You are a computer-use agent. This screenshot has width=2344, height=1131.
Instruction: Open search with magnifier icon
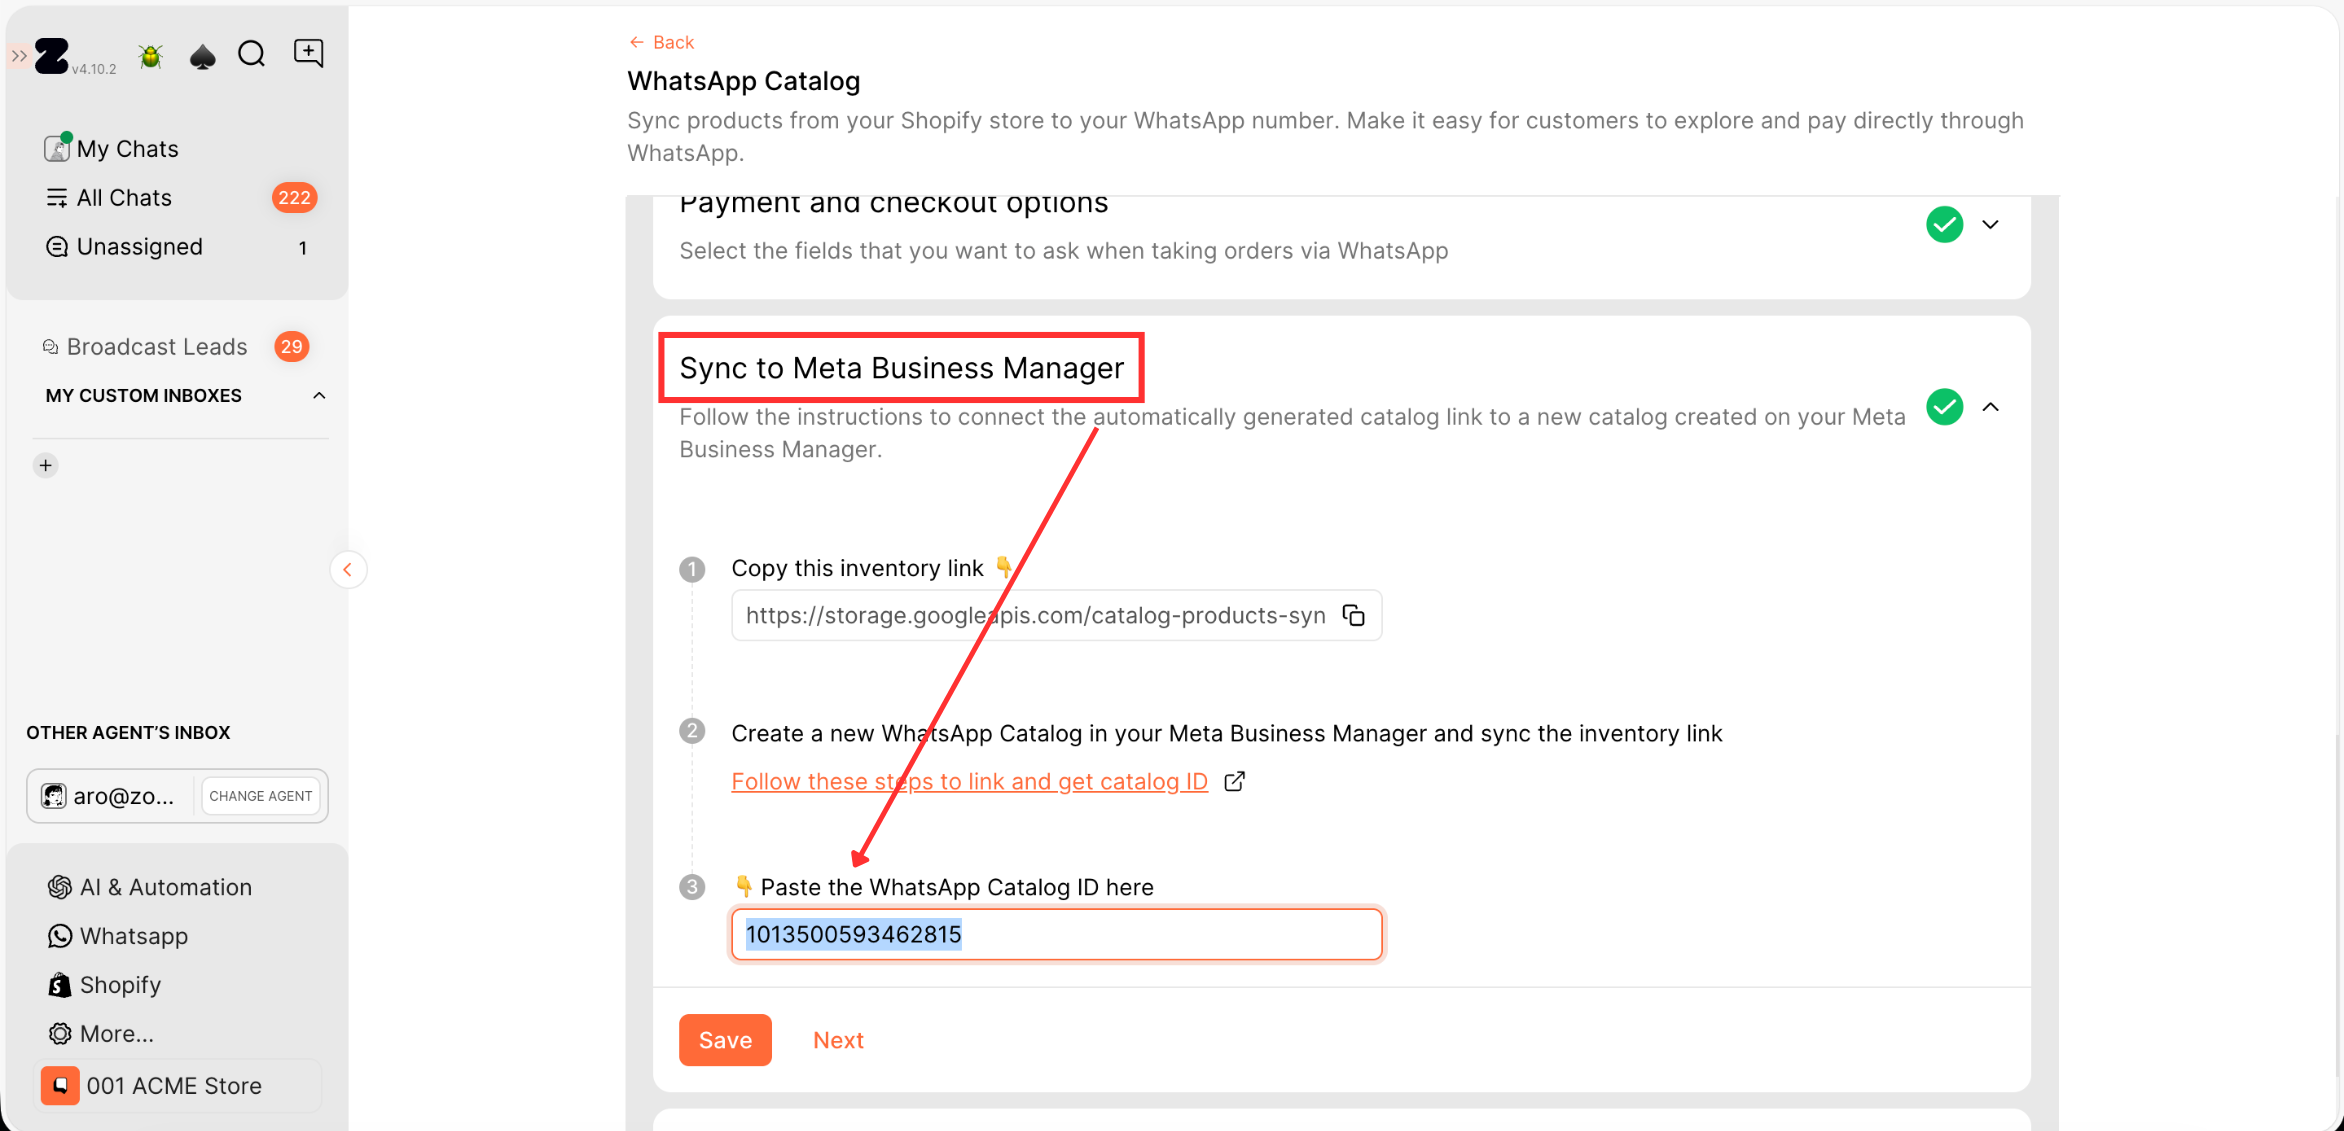point(252,54)
